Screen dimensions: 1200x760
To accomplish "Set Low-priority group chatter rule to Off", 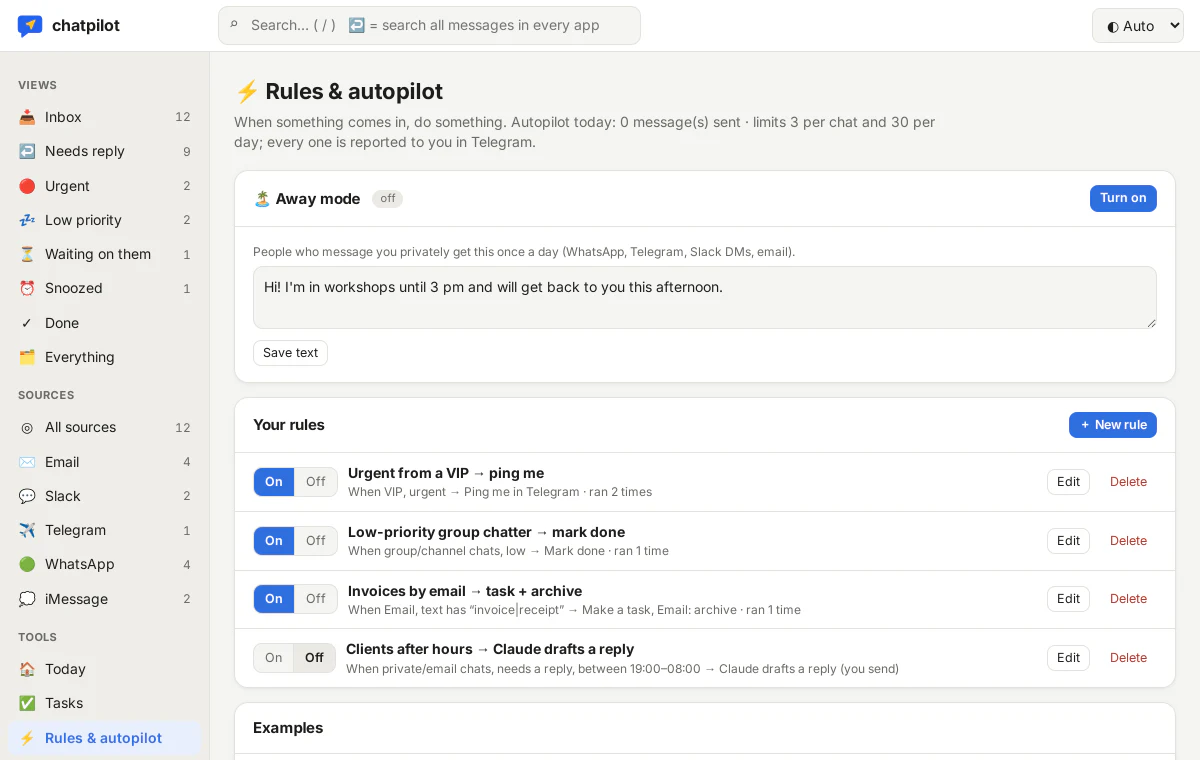I will [316, 541].
